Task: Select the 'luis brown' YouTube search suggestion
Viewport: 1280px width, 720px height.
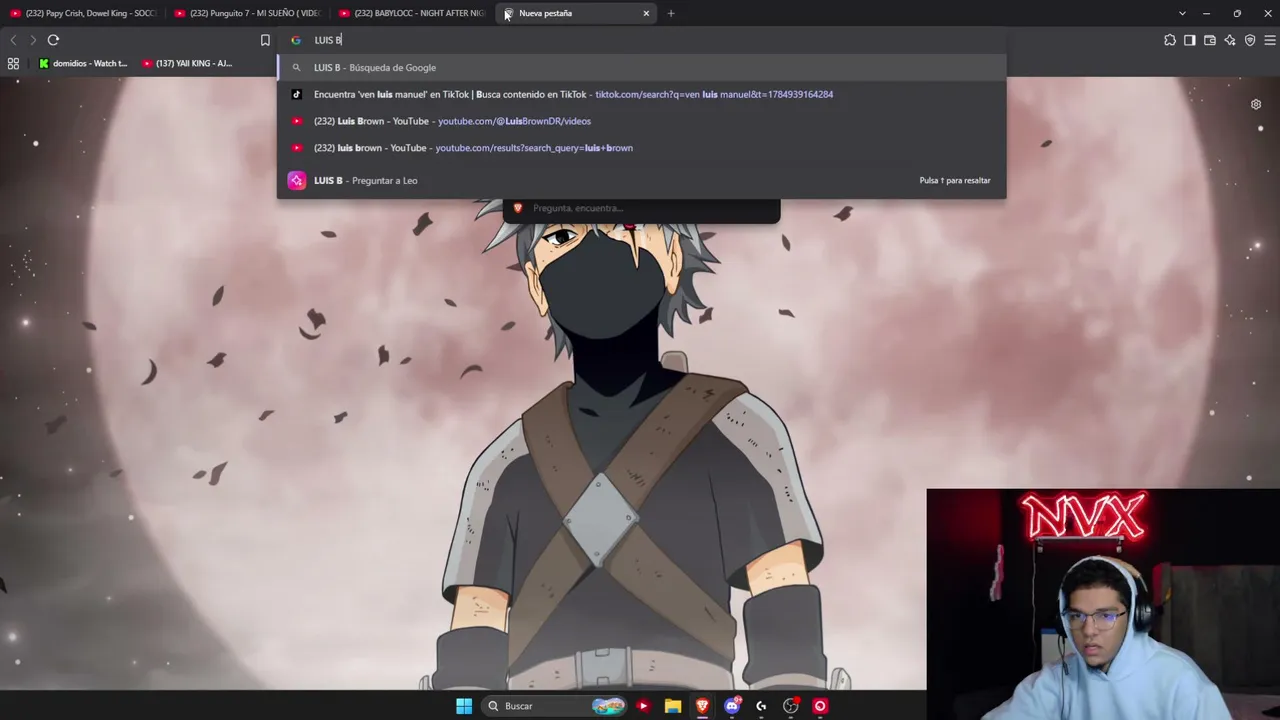Action: [641, 148]
